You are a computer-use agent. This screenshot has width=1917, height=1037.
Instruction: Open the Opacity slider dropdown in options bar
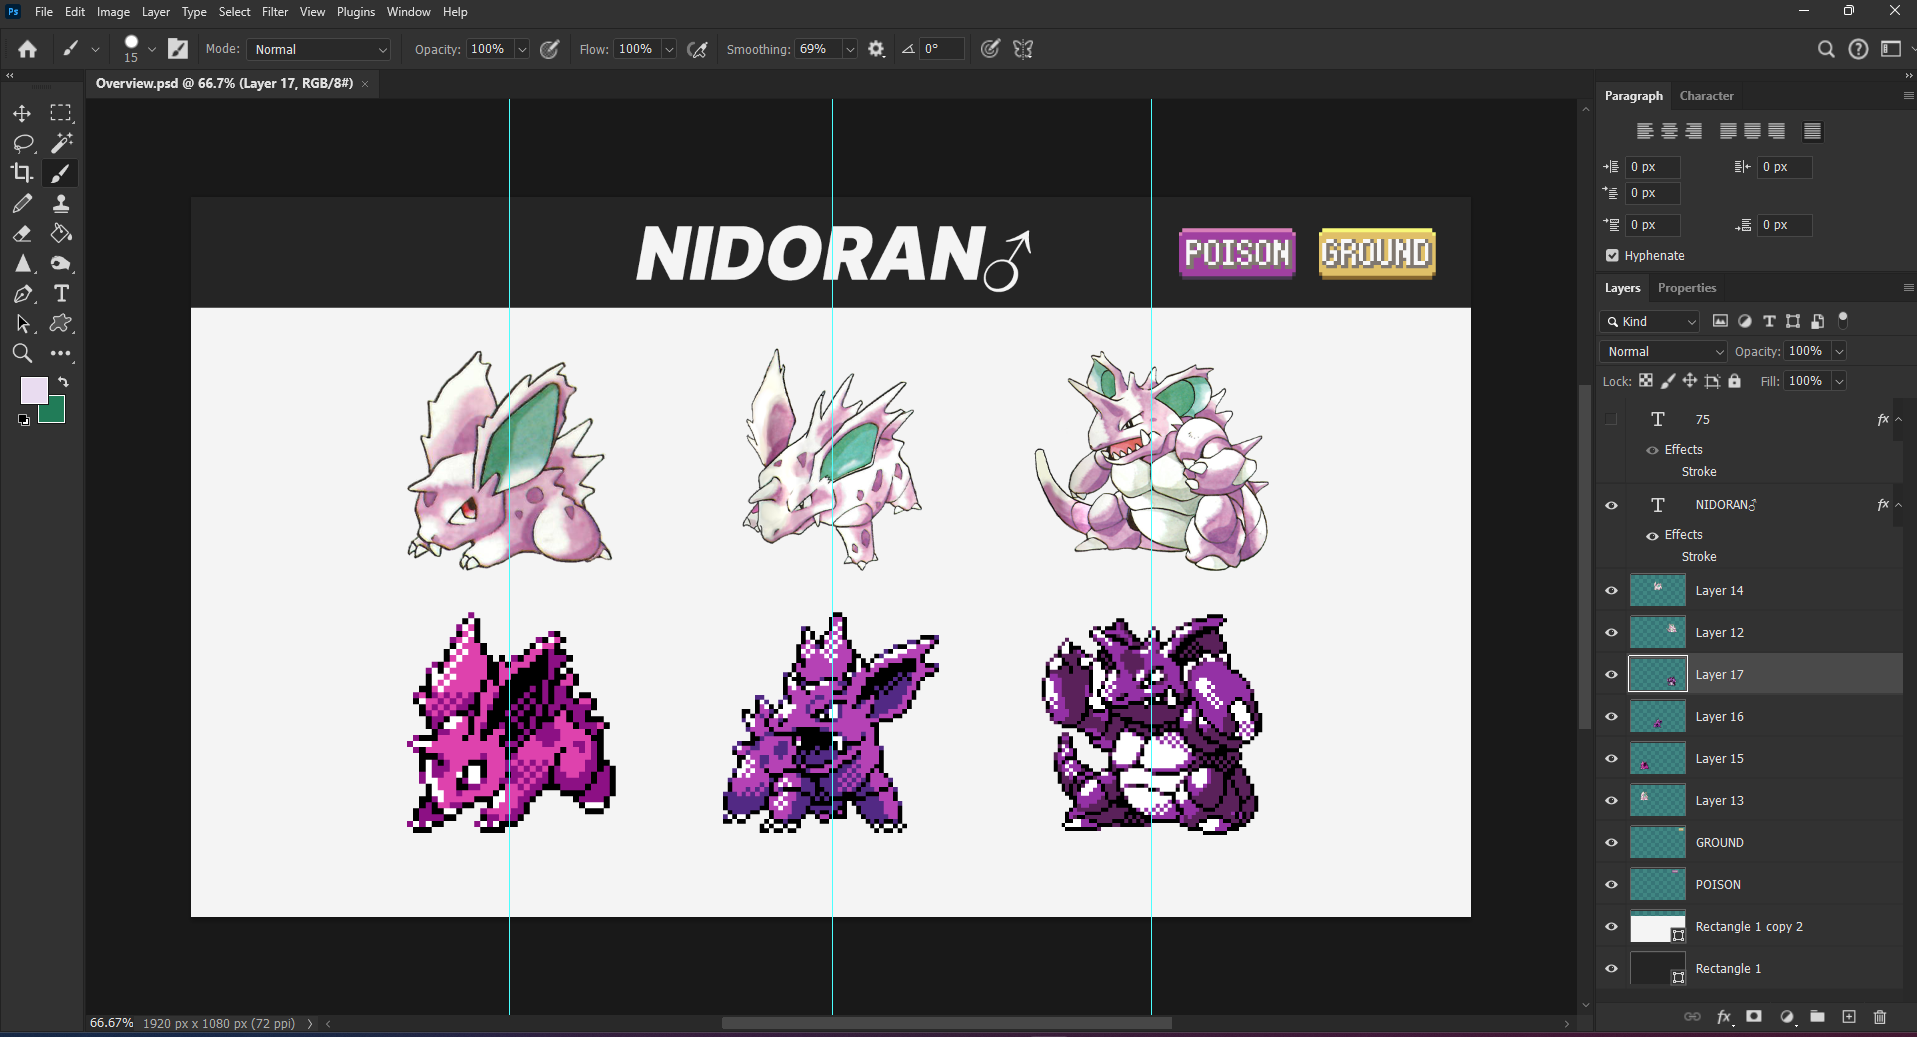click(x=522, y=49)
